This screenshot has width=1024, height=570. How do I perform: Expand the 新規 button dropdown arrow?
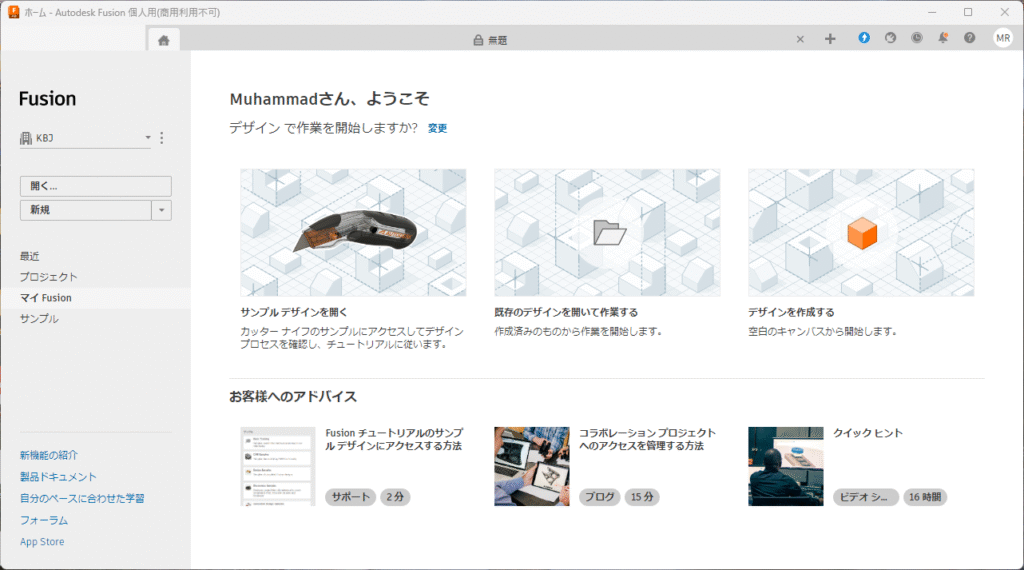pyautogui.click(x=162, y=210)
